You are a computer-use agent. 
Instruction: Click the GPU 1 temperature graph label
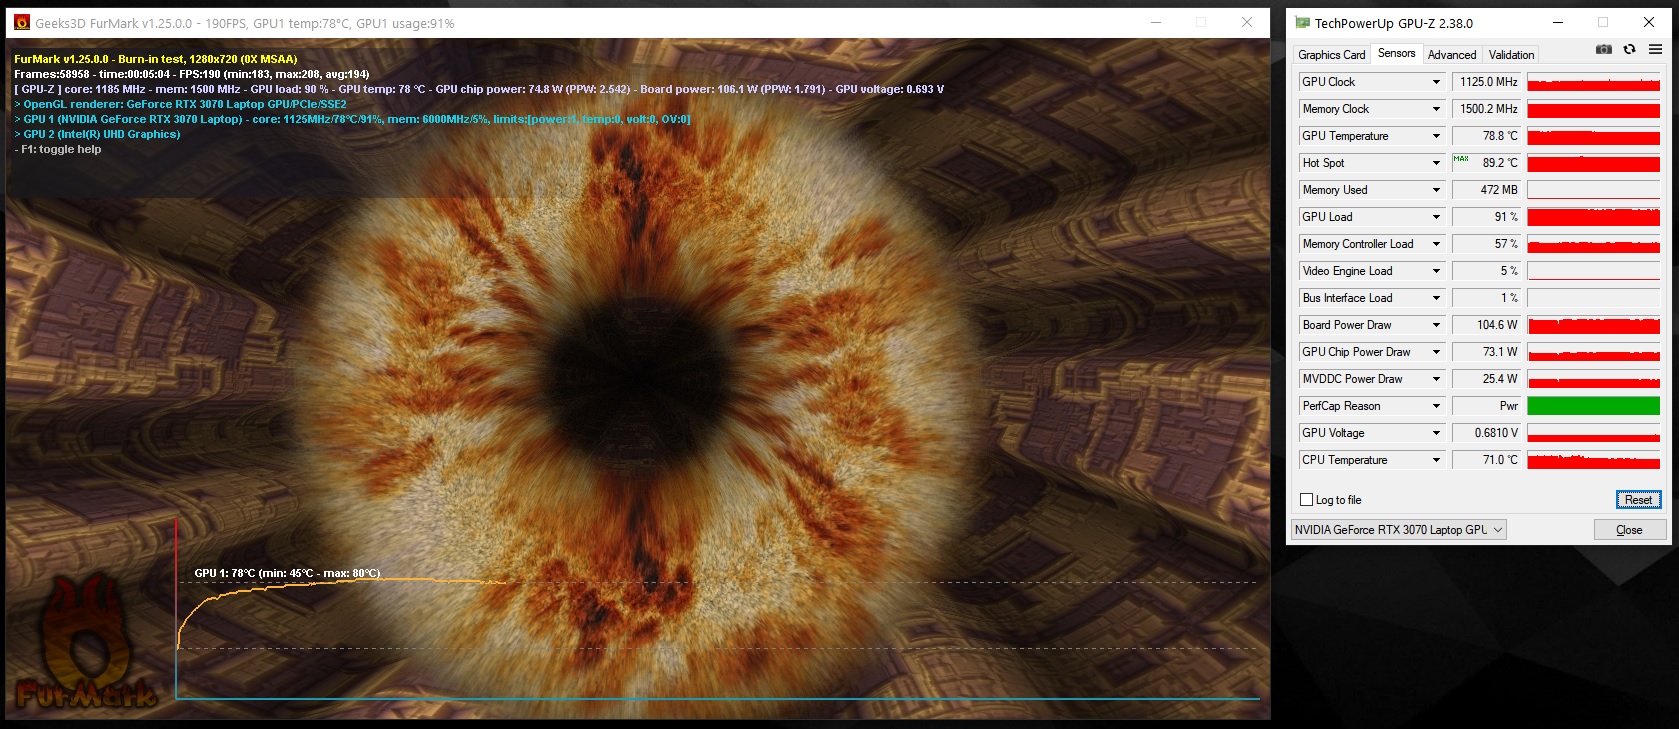pos(287,573)
